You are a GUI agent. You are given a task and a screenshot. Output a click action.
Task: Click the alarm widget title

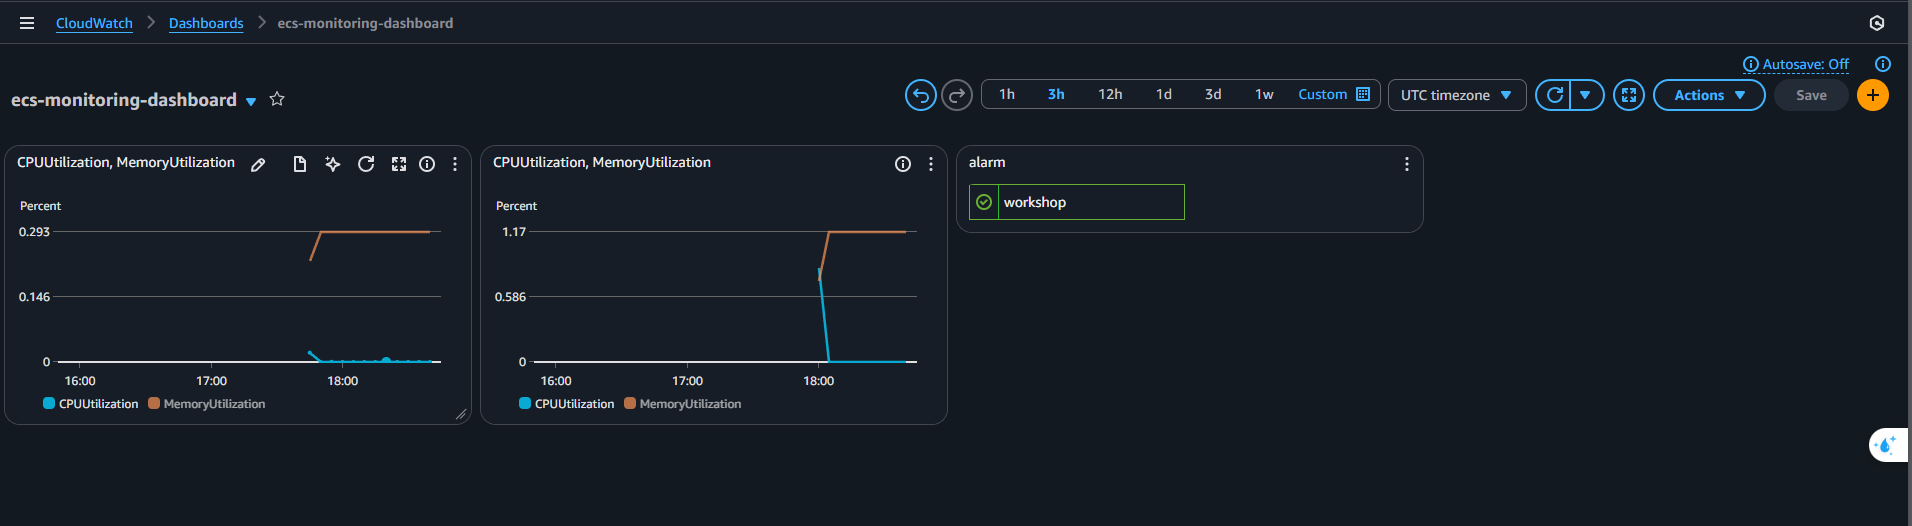click(987, 162)
